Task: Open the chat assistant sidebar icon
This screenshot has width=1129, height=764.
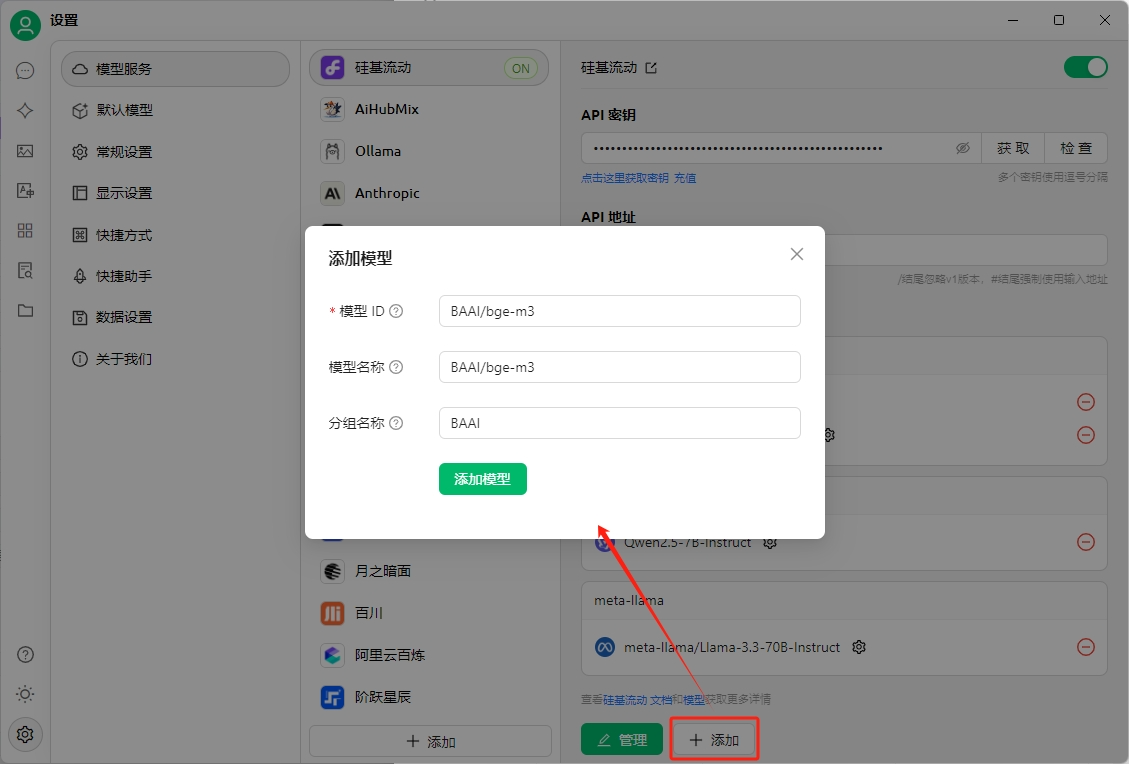Action: click(25, 71)
